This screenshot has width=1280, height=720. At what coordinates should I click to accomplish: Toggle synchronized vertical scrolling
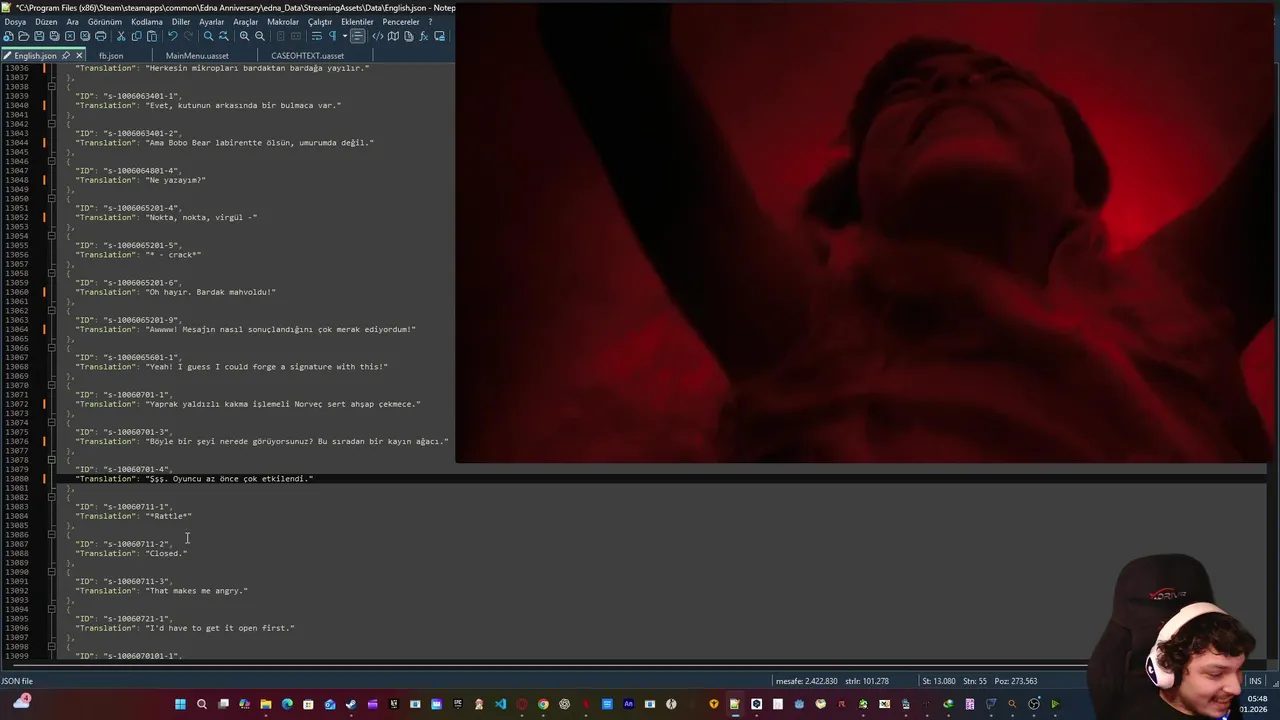tap(280, 36)
